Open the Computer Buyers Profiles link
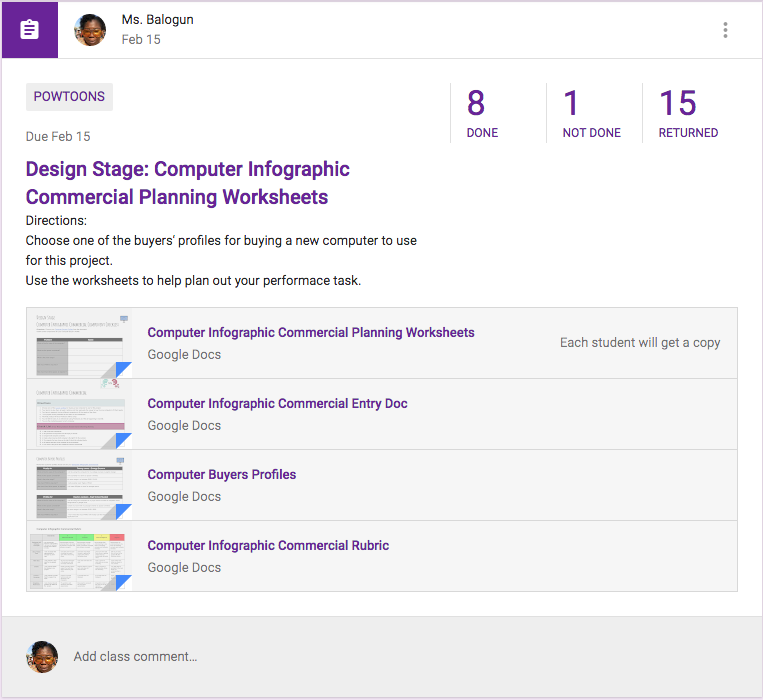This screenshot has width=763, height=700. click(222, 475)
